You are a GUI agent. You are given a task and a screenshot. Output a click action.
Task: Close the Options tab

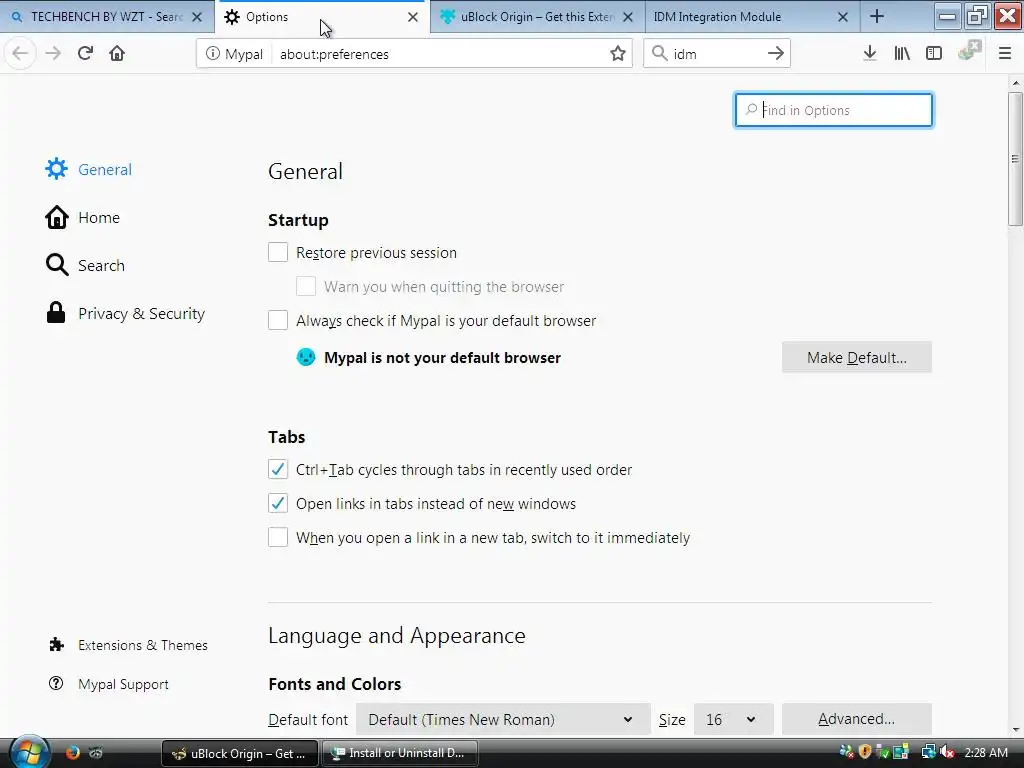[413, 17]
